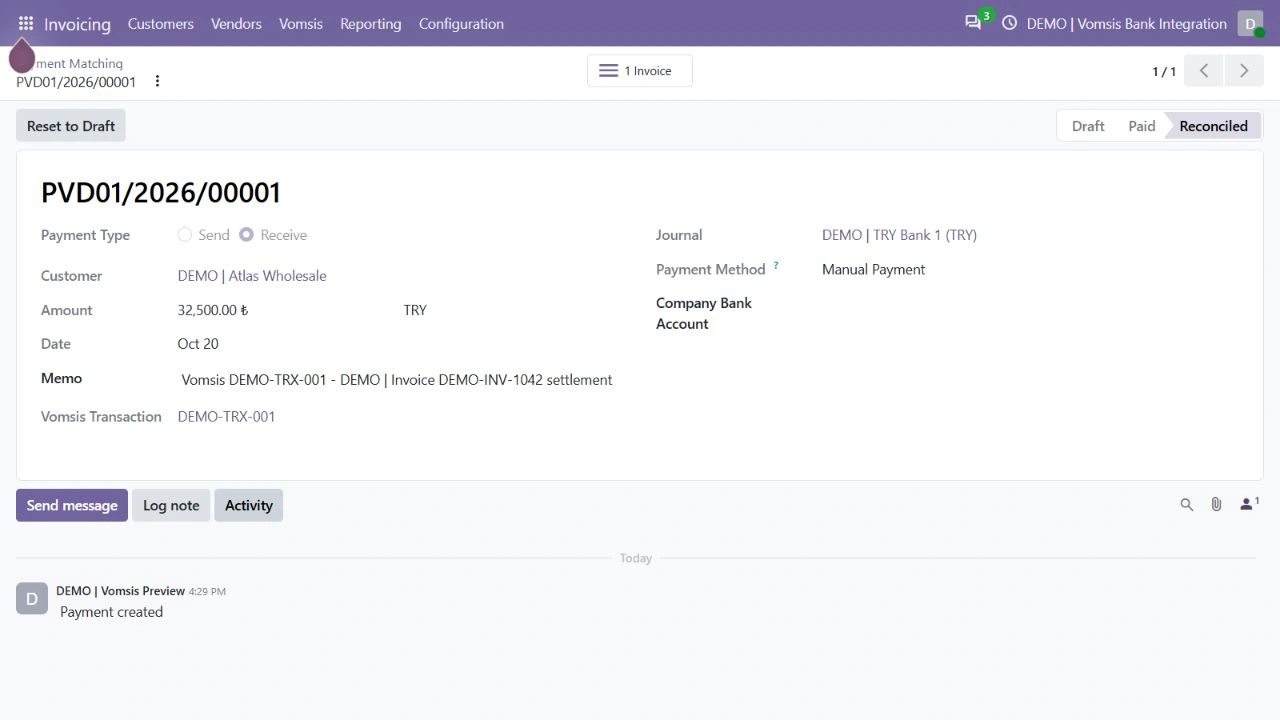
Task: Go to previous record arrow
Action: (x=1204, y=71)
